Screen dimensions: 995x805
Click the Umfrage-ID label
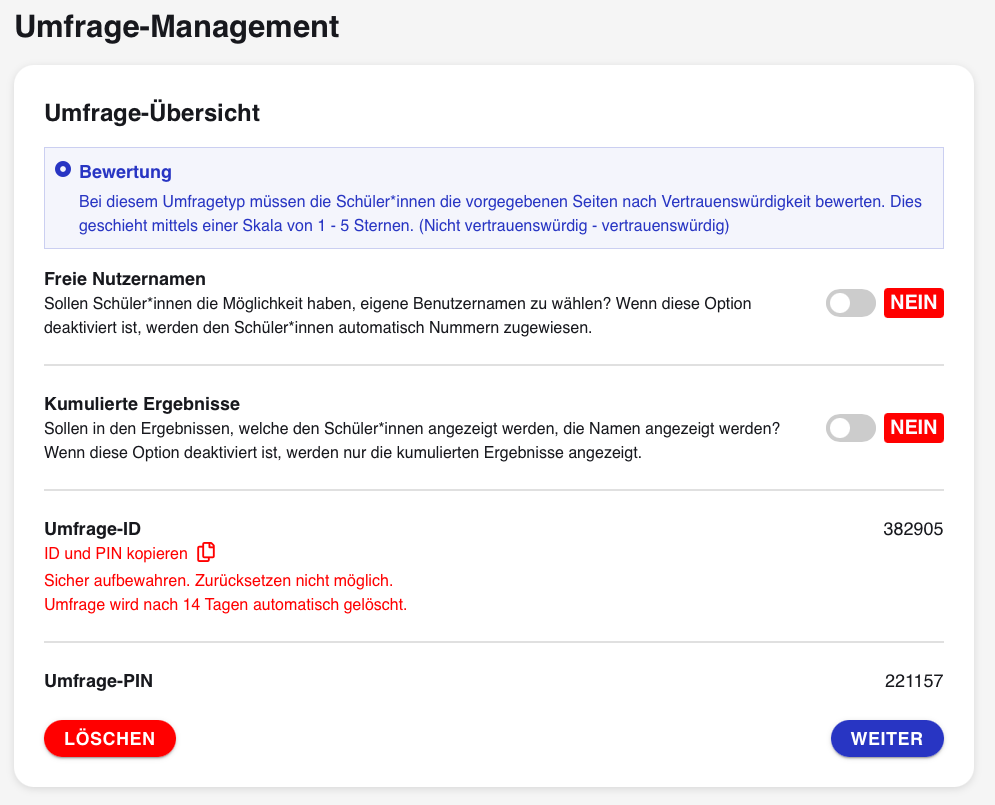pos(93,529)
